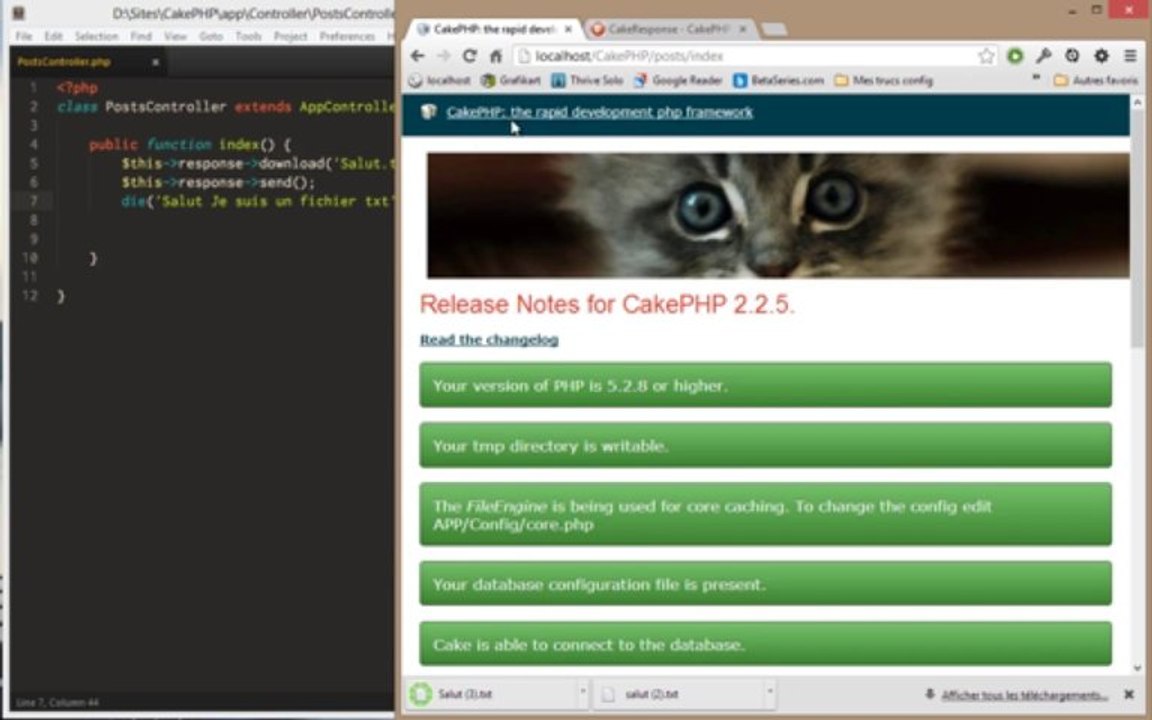Go to the Chrome home page icon
The height and width of the screenshot is (720, 1152).
[x=496, y=56]
